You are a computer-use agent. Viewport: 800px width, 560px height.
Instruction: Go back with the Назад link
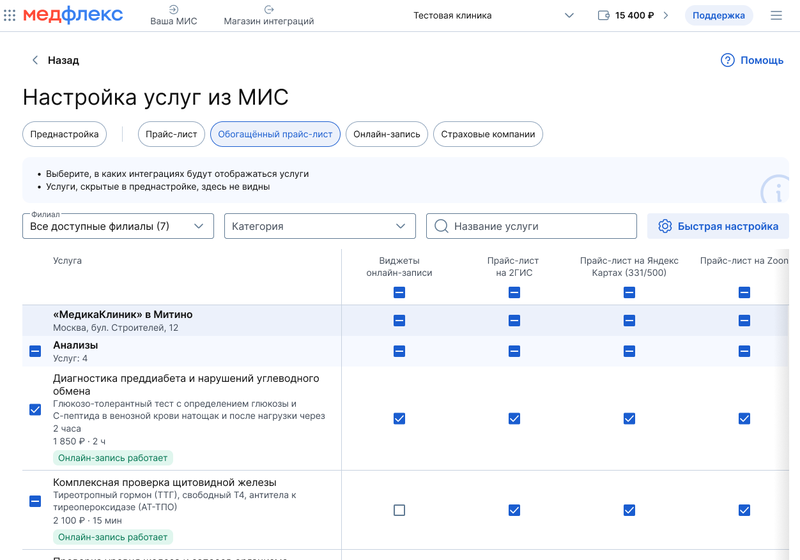(x=56, y=60)
